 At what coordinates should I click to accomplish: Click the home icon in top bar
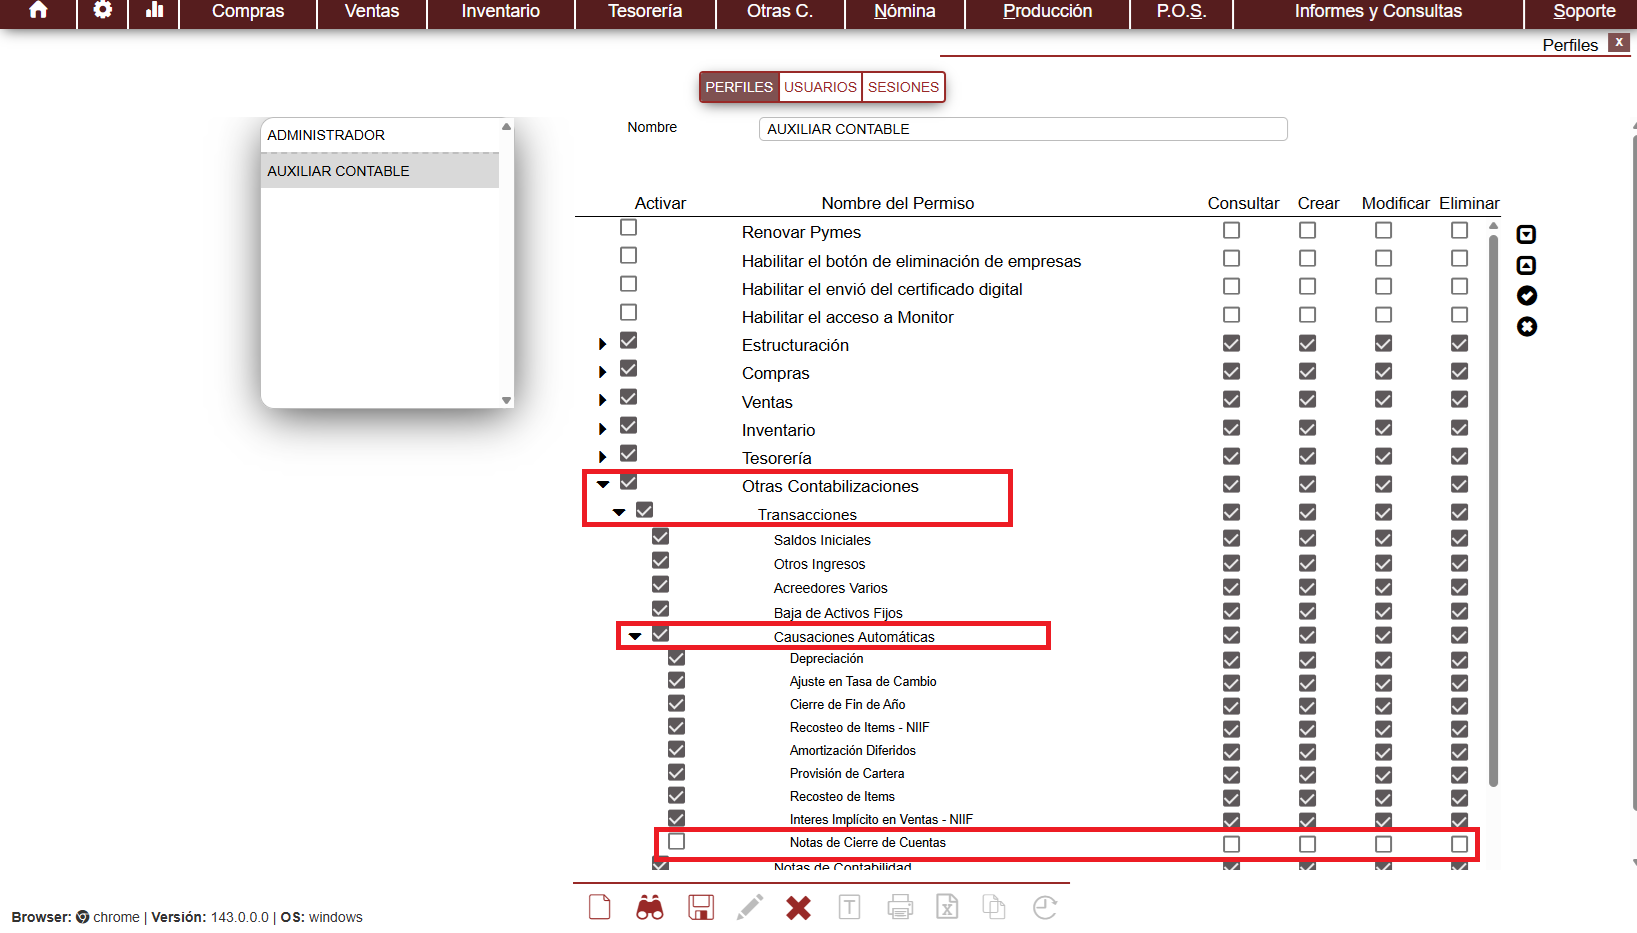38,11
